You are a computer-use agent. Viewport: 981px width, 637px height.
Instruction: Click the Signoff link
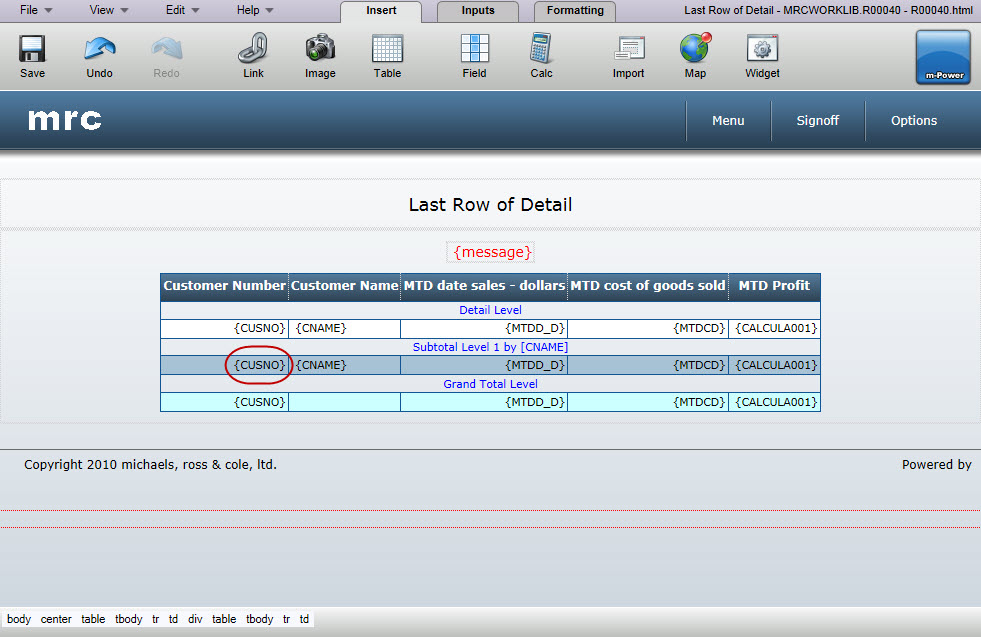point(818,121)
